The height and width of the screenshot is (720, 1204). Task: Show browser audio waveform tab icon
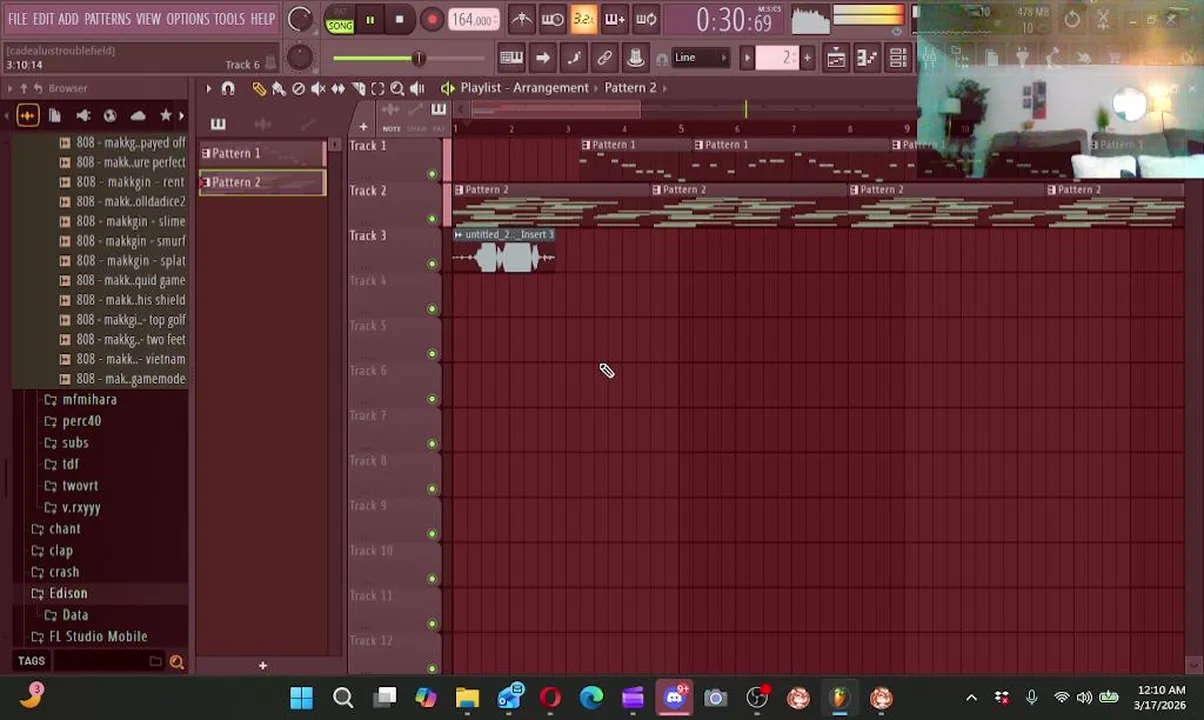[x=27, y=116]
